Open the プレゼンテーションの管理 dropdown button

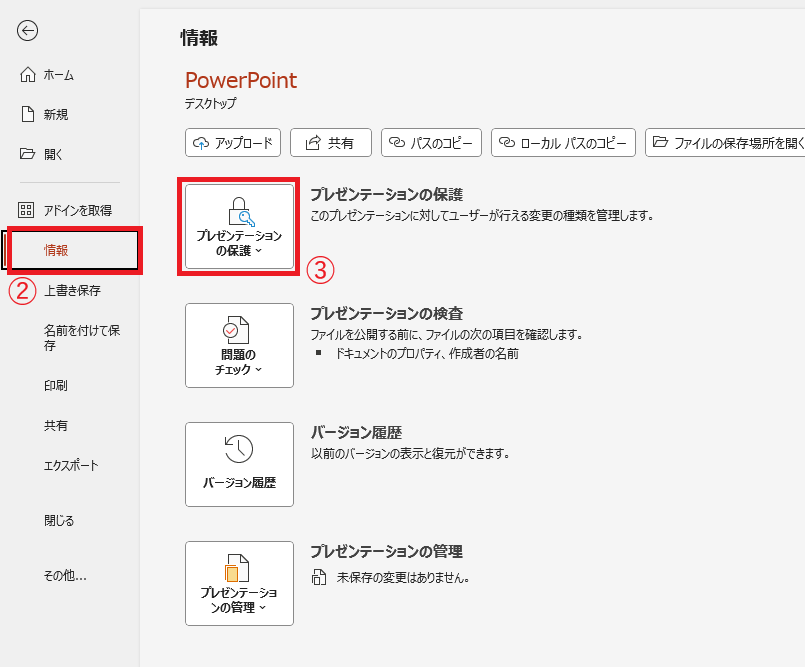click(x=239, y=583)
